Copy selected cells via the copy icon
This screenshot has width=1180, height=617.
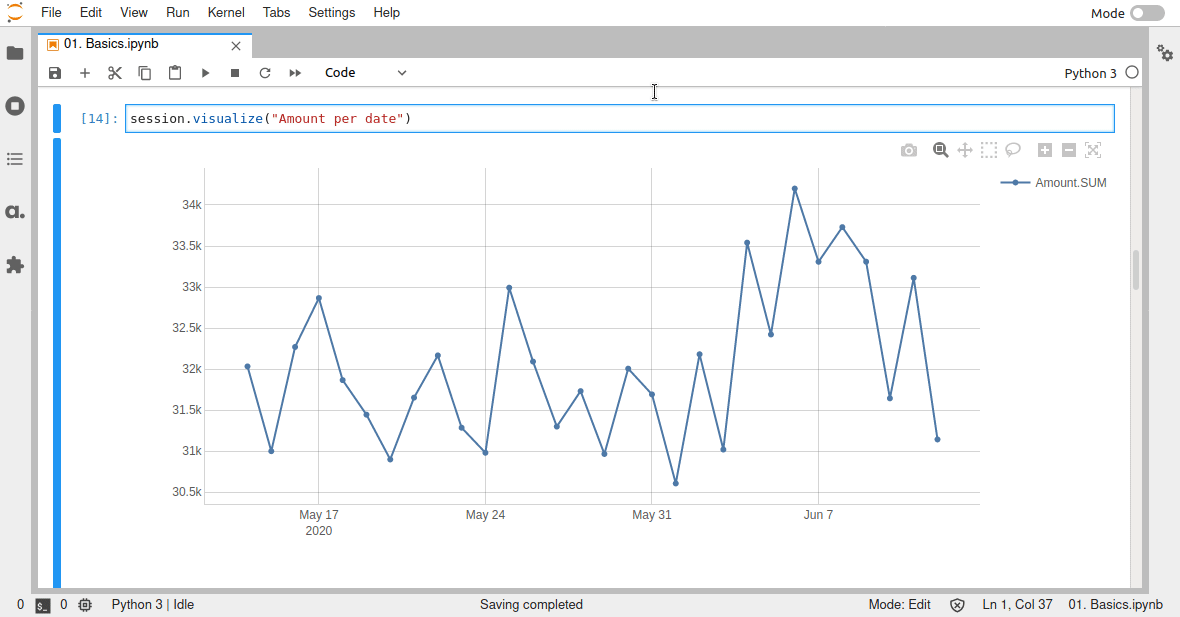[x=144, y=73]
